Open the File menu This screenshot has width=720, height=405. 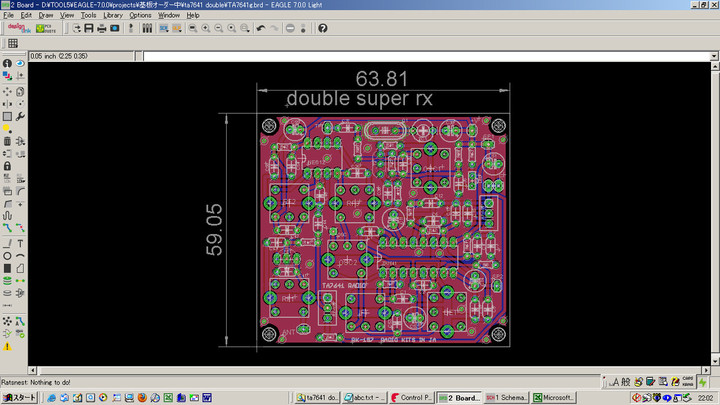tap(9, 16)
